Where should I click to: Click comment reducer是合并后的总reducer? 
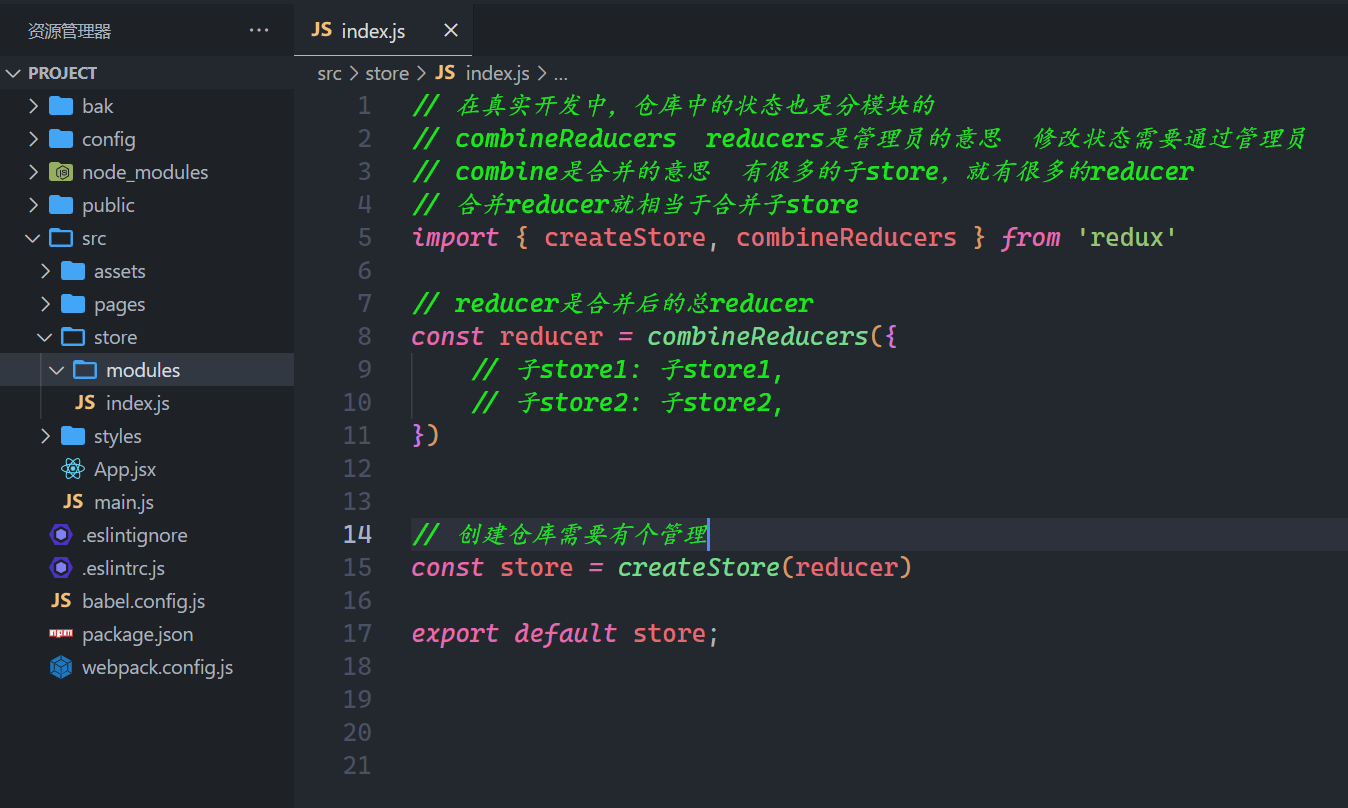(x=612, y=303)
